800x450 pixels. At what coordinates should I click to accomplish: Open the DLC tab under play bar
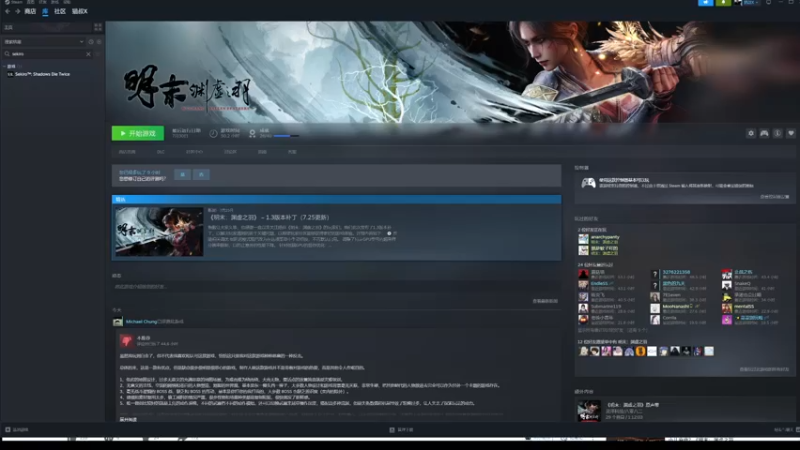click(x=161, y=152)
